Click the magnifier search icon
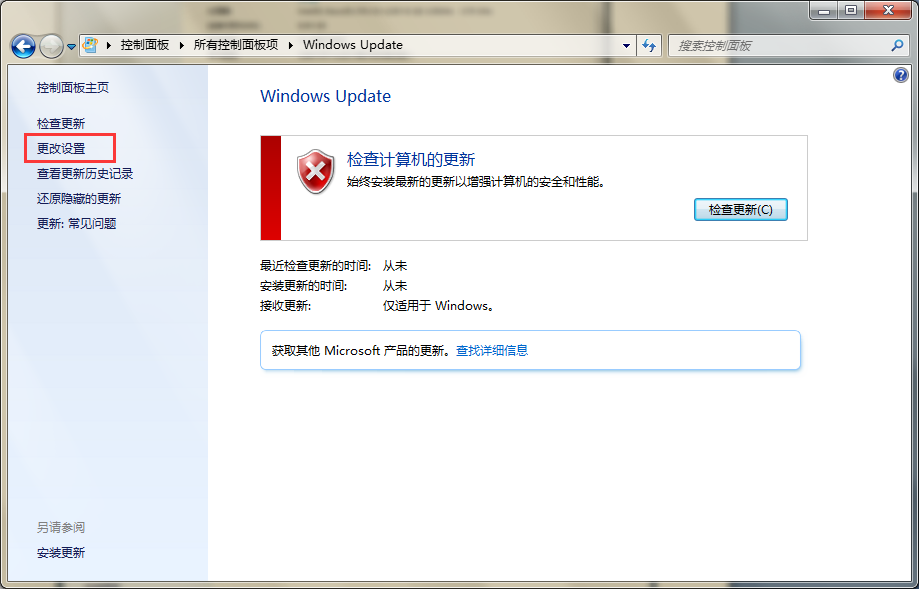The height and width of the screenshot is (589, 919). 897,45
